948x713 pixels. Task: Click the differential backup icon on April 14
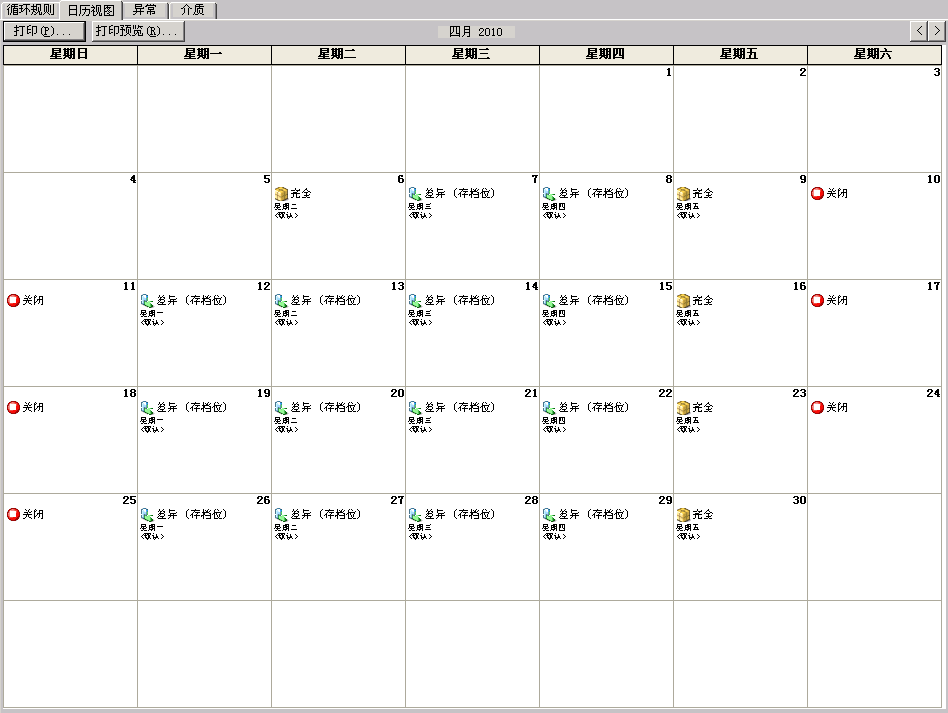tap(415, 301)
